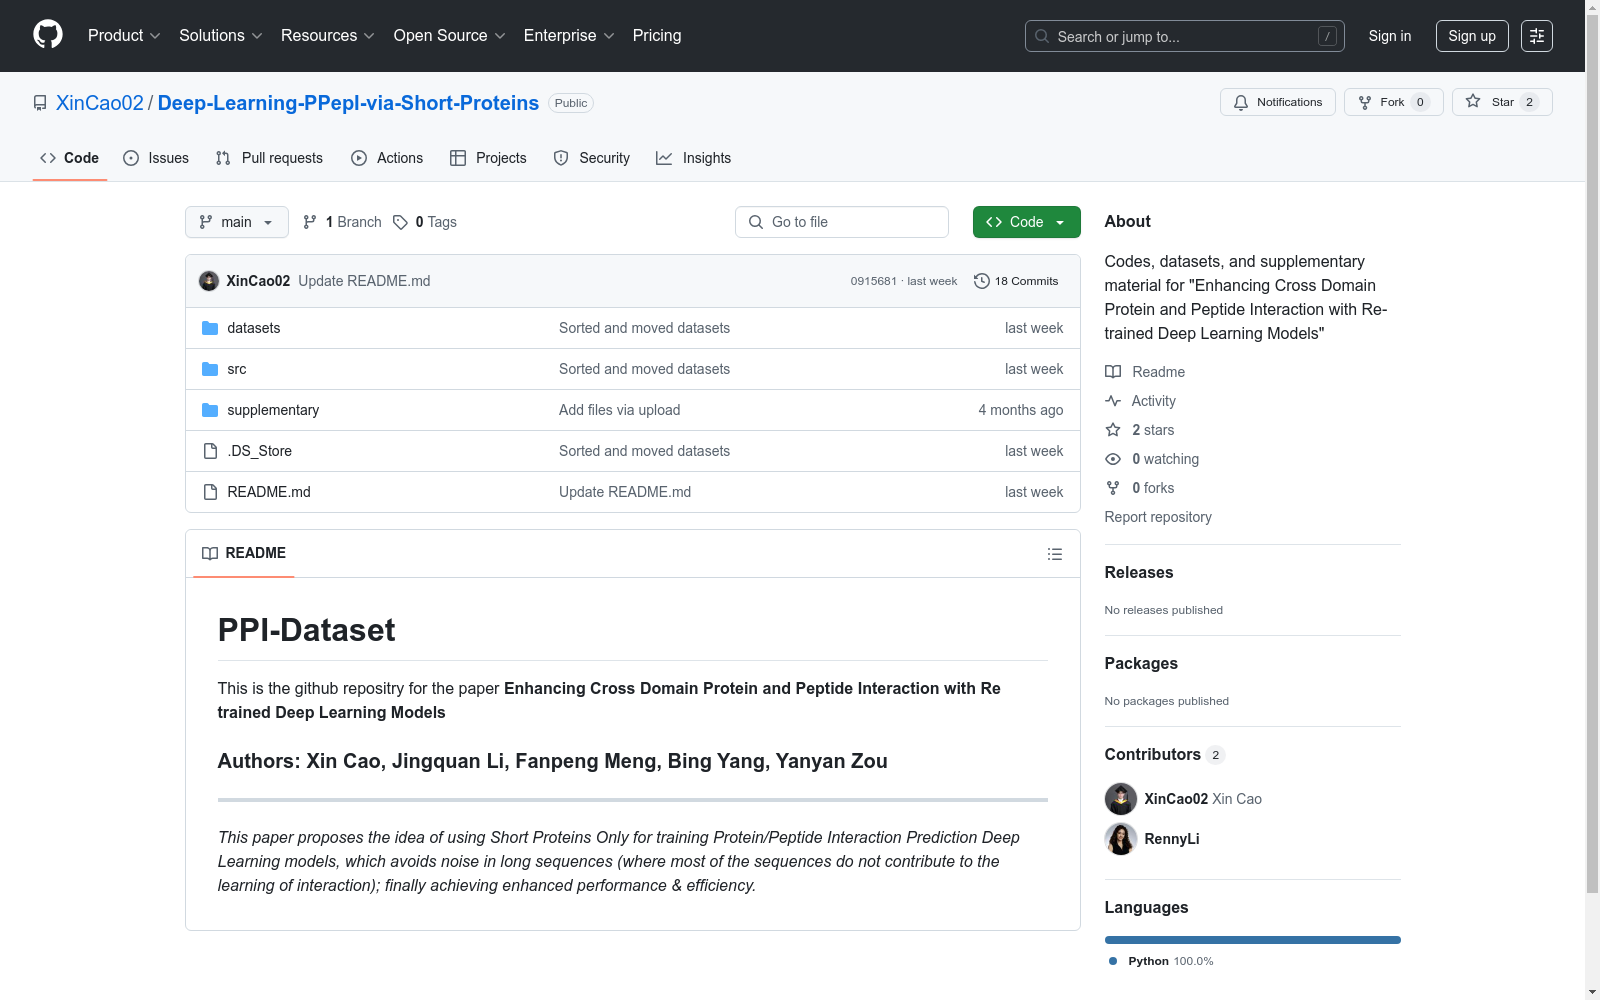The image size is (1600, 1000).
Task: Click the watching eye icon
Action: [x=1113, y=459]
